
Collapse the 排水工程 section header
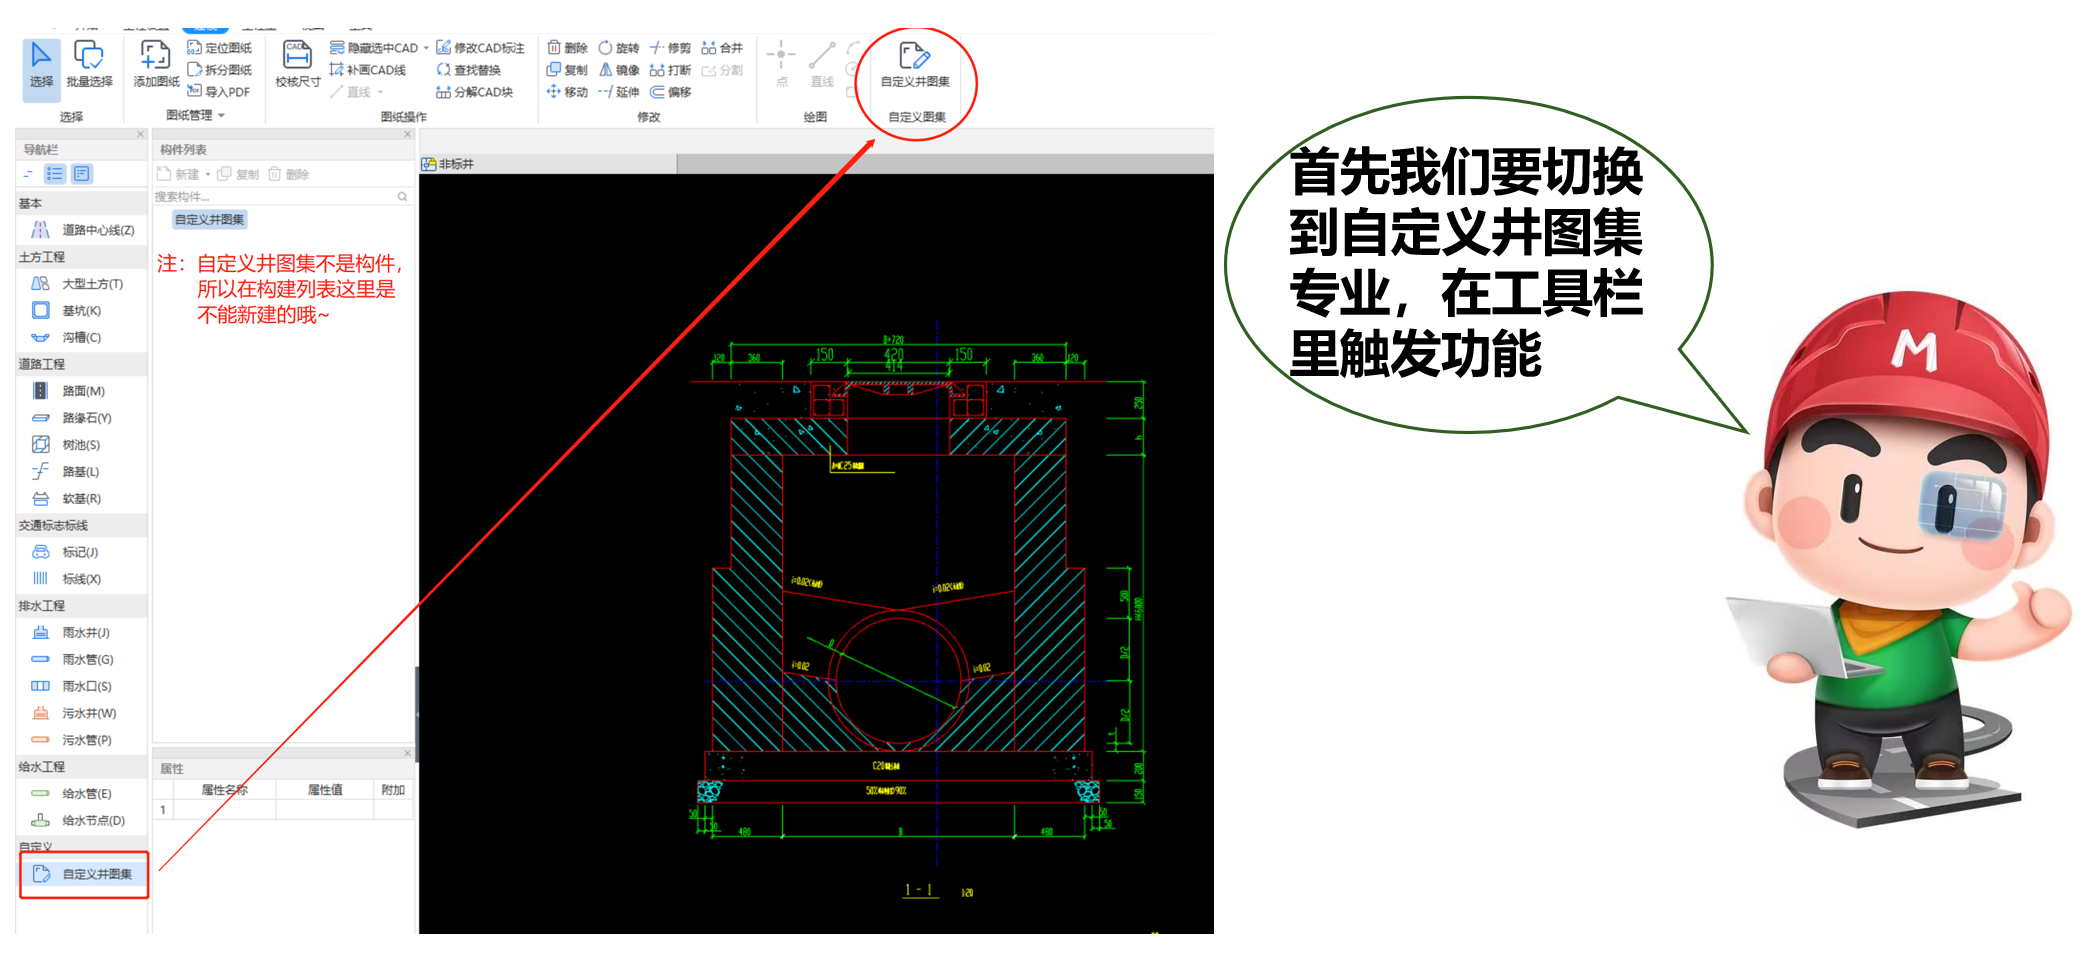[x=83, y=606]
